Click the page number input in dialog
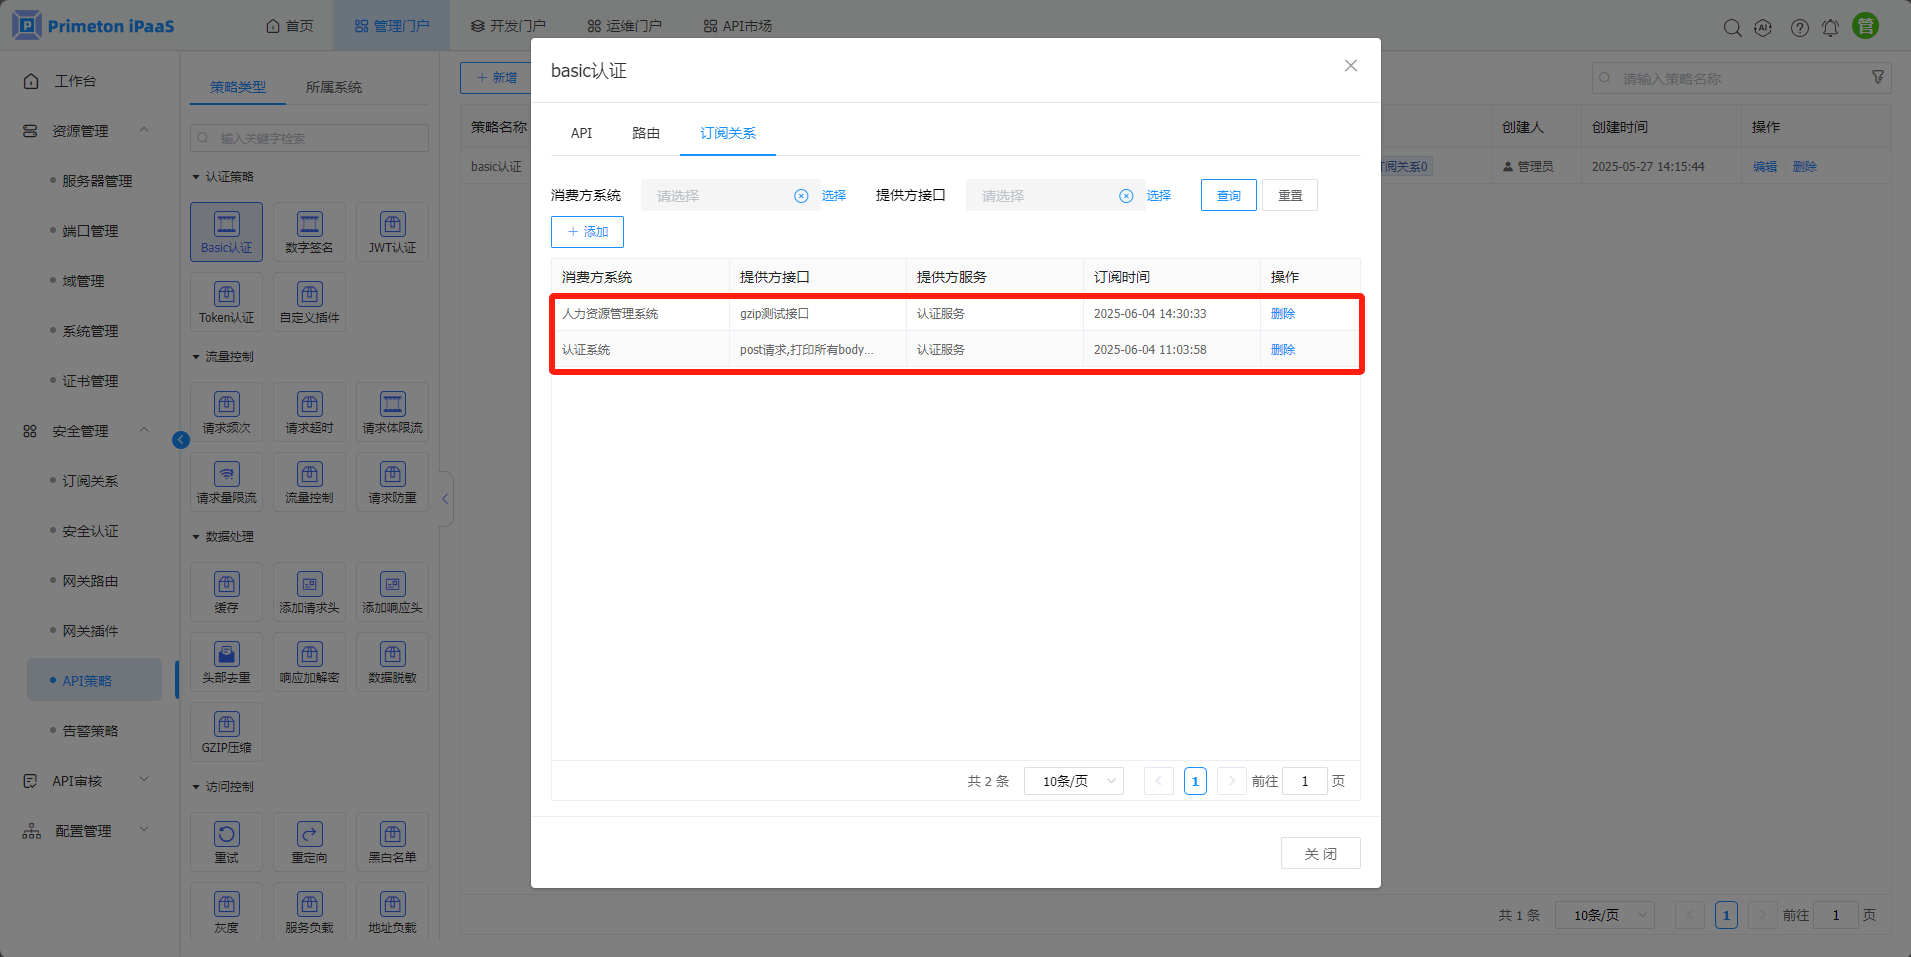 pos(1304,781)
